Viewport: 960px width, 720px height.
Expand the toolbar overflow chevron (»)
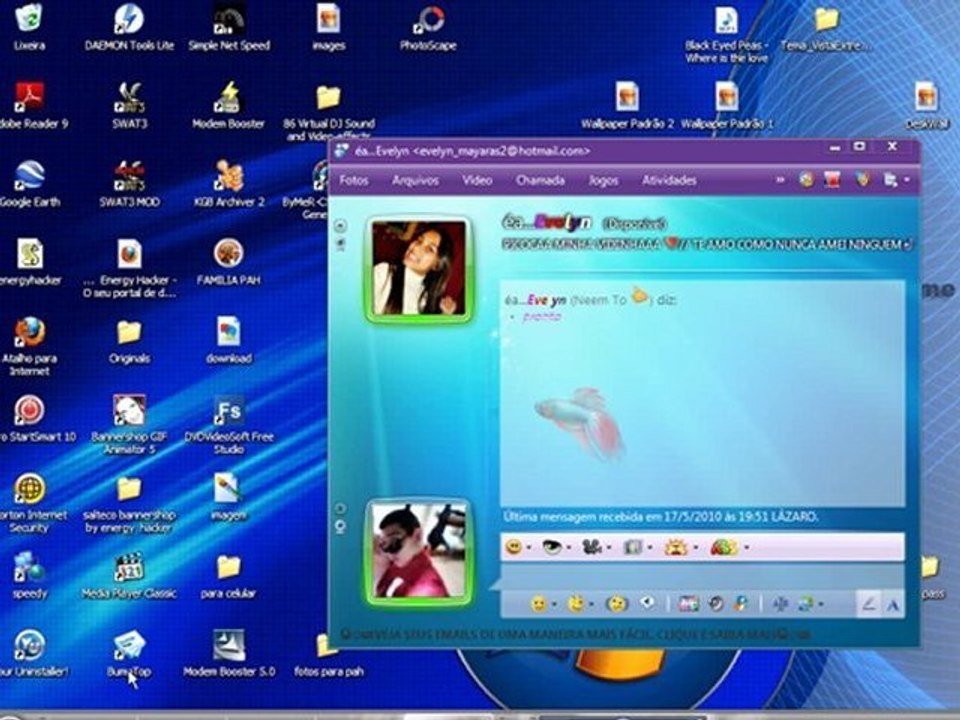point(780,180)
